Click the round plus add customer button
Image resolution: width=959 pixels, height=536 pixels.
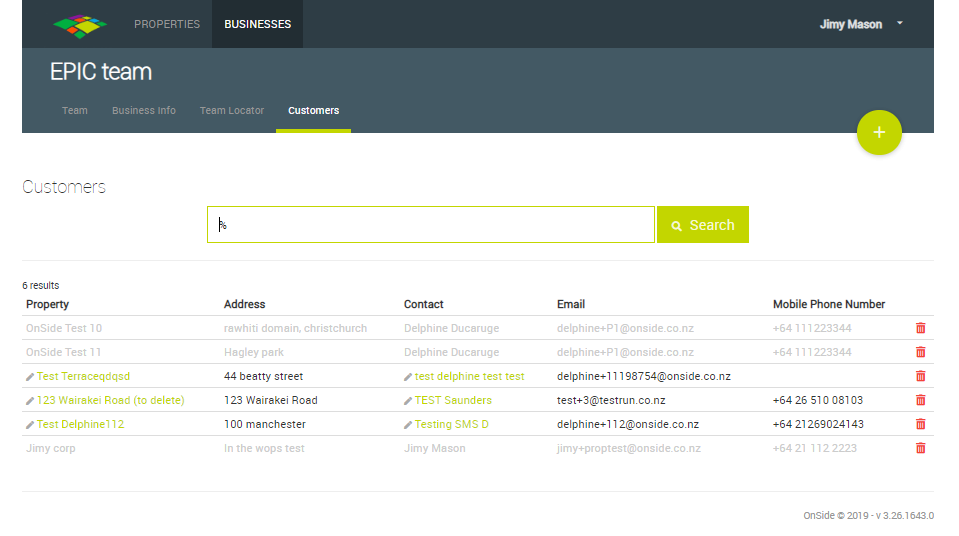[x=879, y=132]
